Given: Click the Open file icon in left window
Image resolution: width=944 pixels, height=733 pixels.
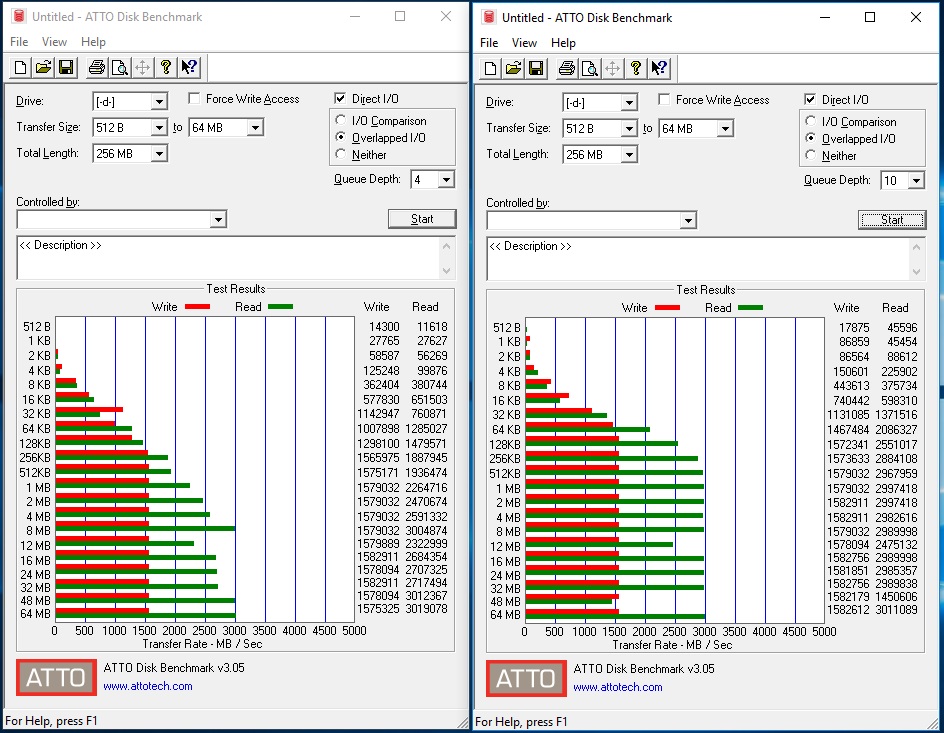Looking at the screenshot, I should point(43,67).
